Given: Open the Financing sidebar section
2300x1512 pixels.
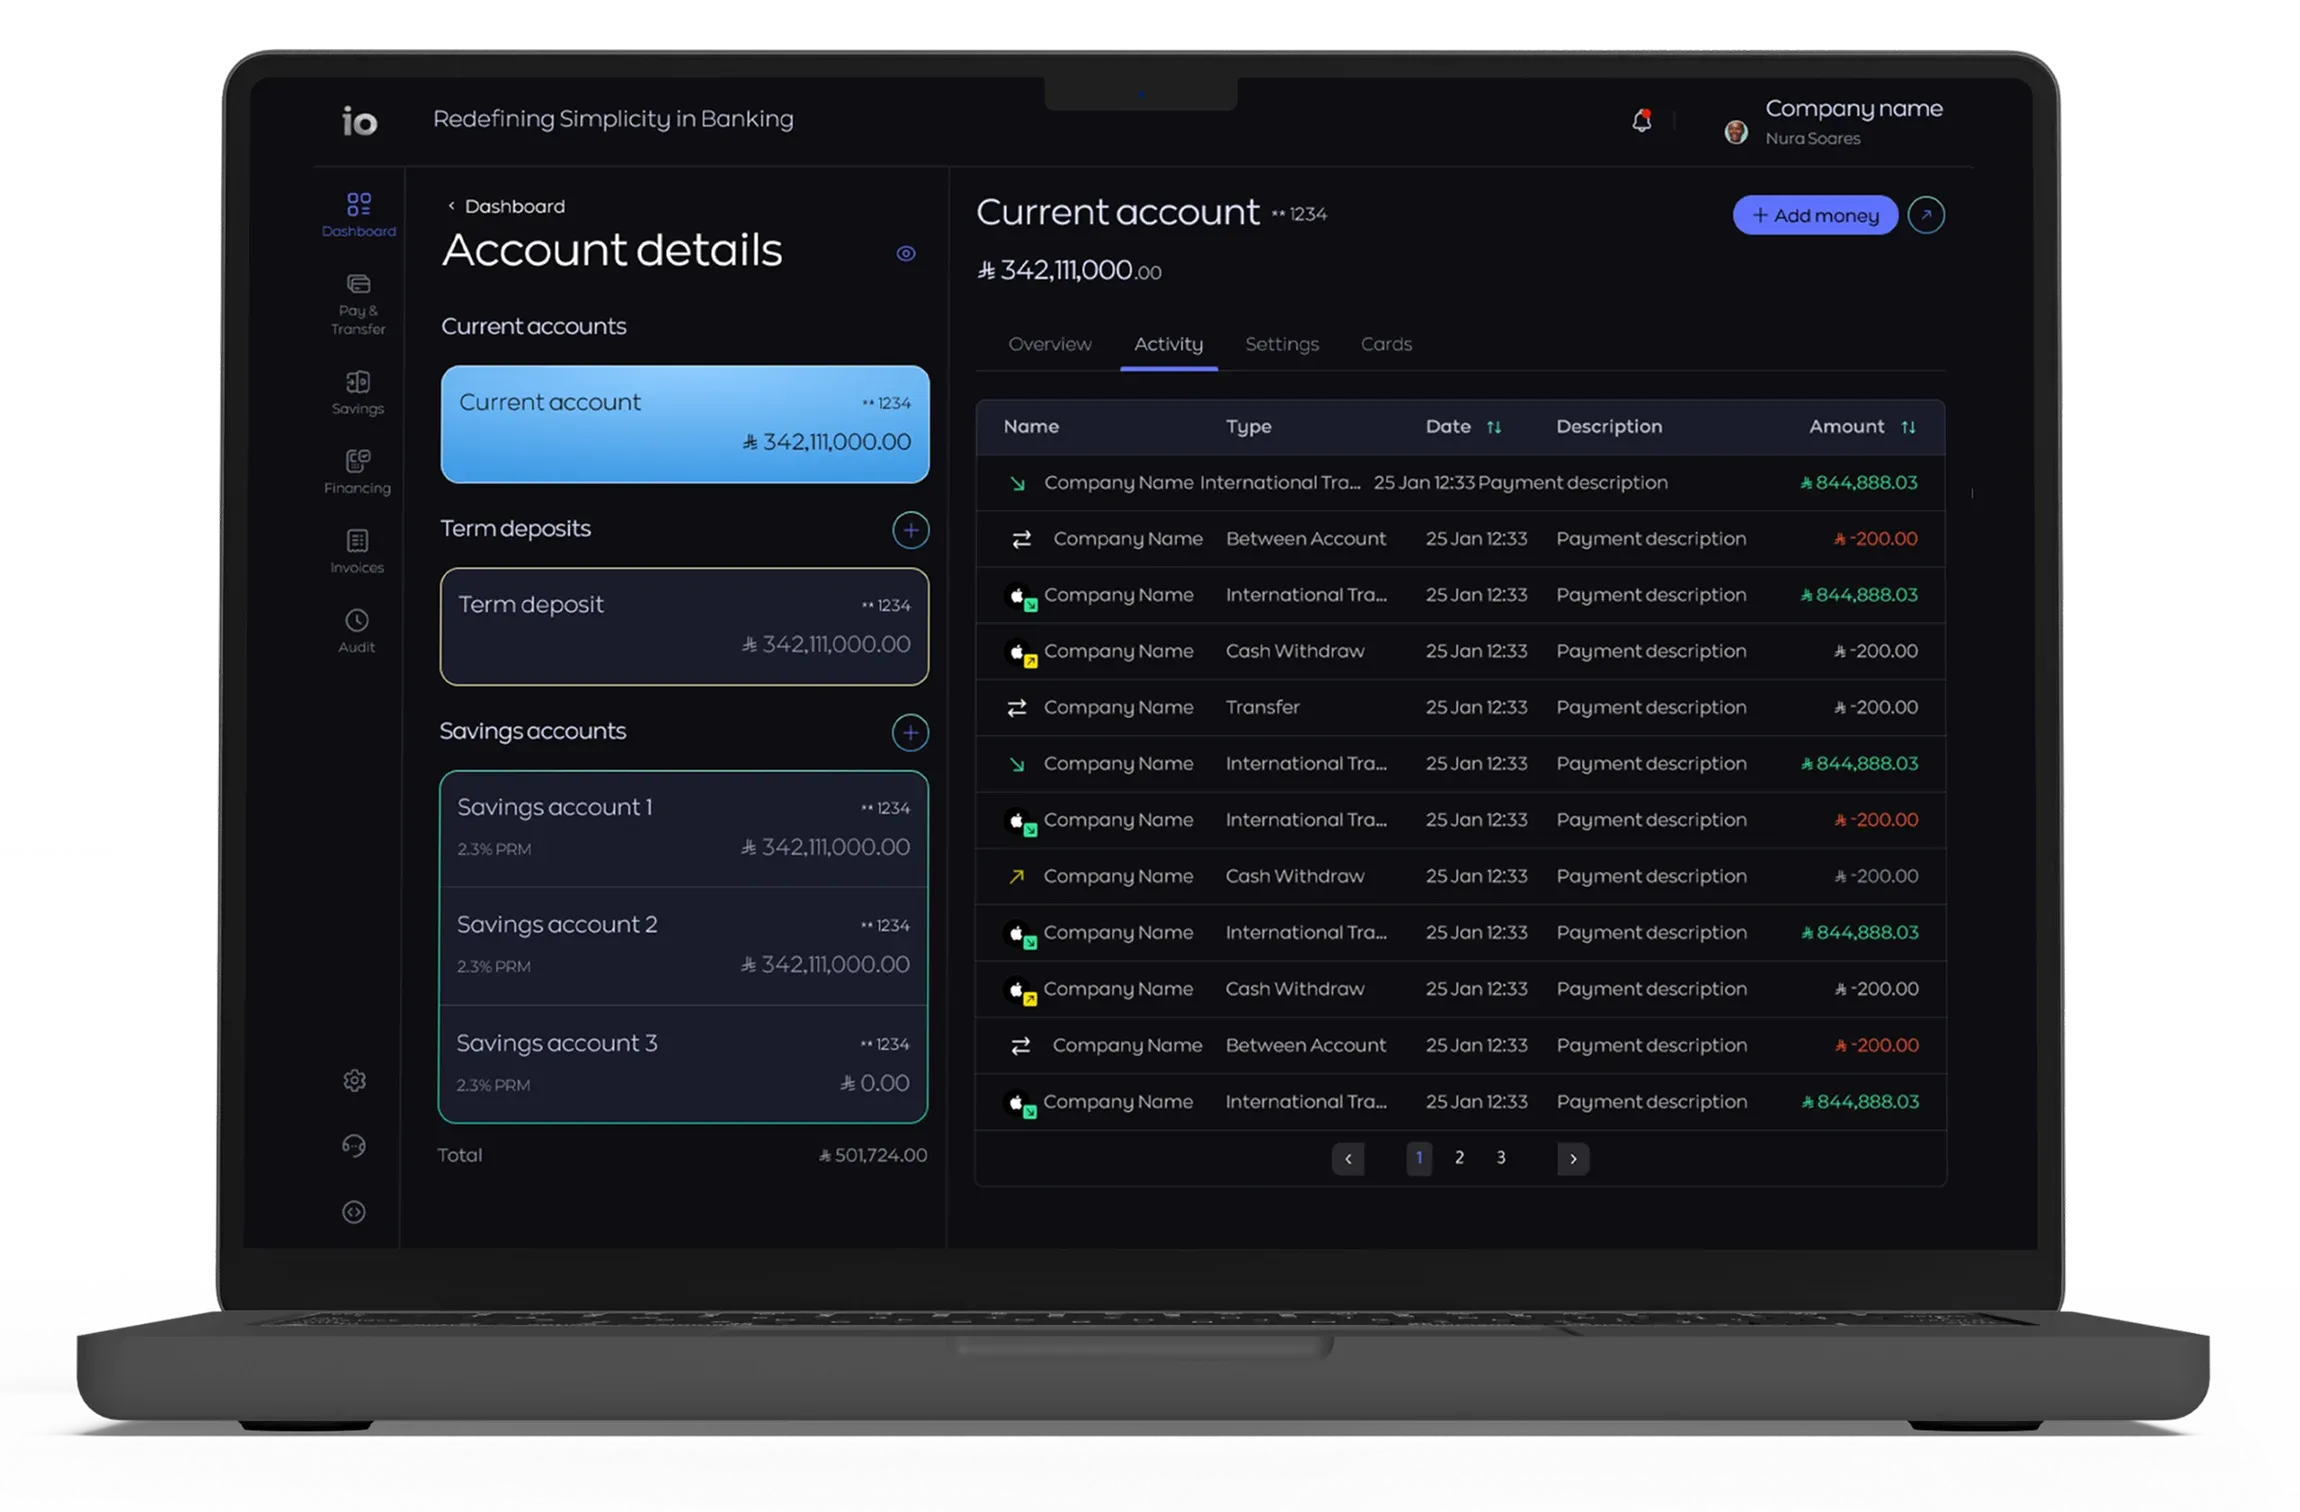Looking at the screenshot, I should pos(357,471).
